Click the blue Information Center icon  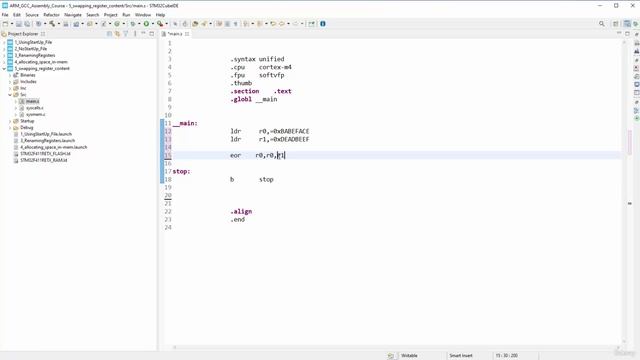pos(323,24)
